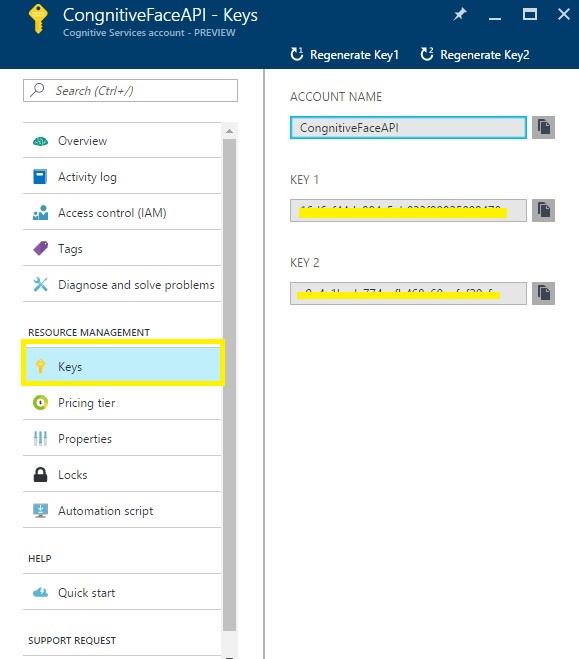
Task: Click the Search (Ctrl+/) field
Action: coord(130,90)
